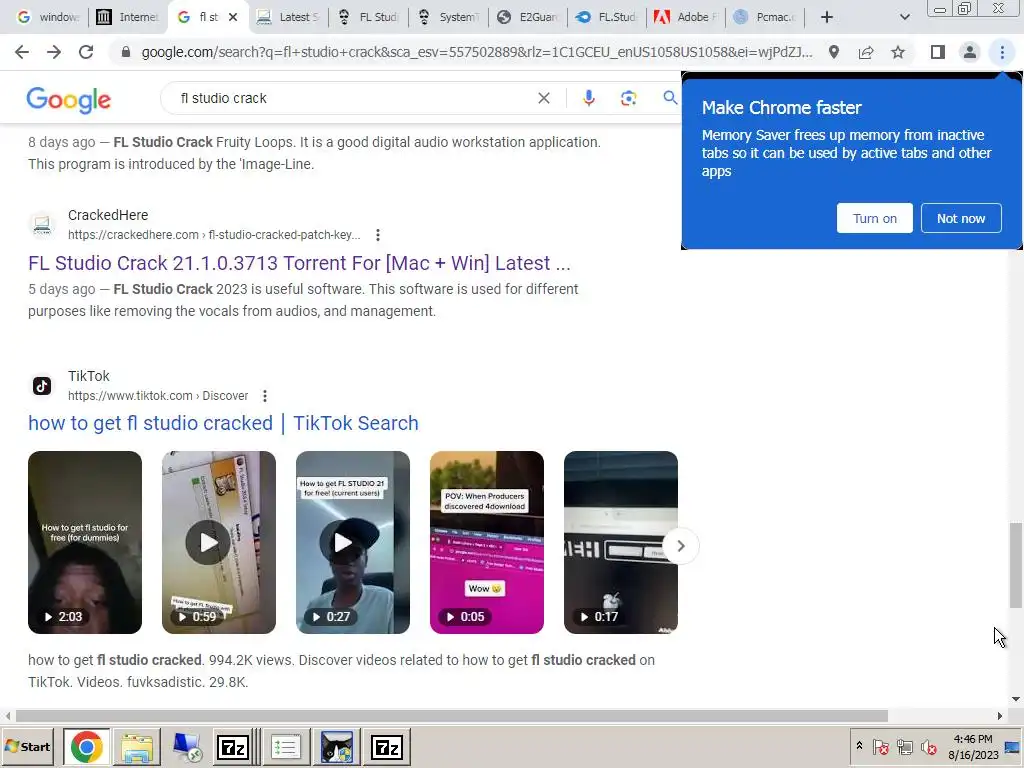Search by image with Google Lens icon
The image size is (1024, 768).
(628, 98)
